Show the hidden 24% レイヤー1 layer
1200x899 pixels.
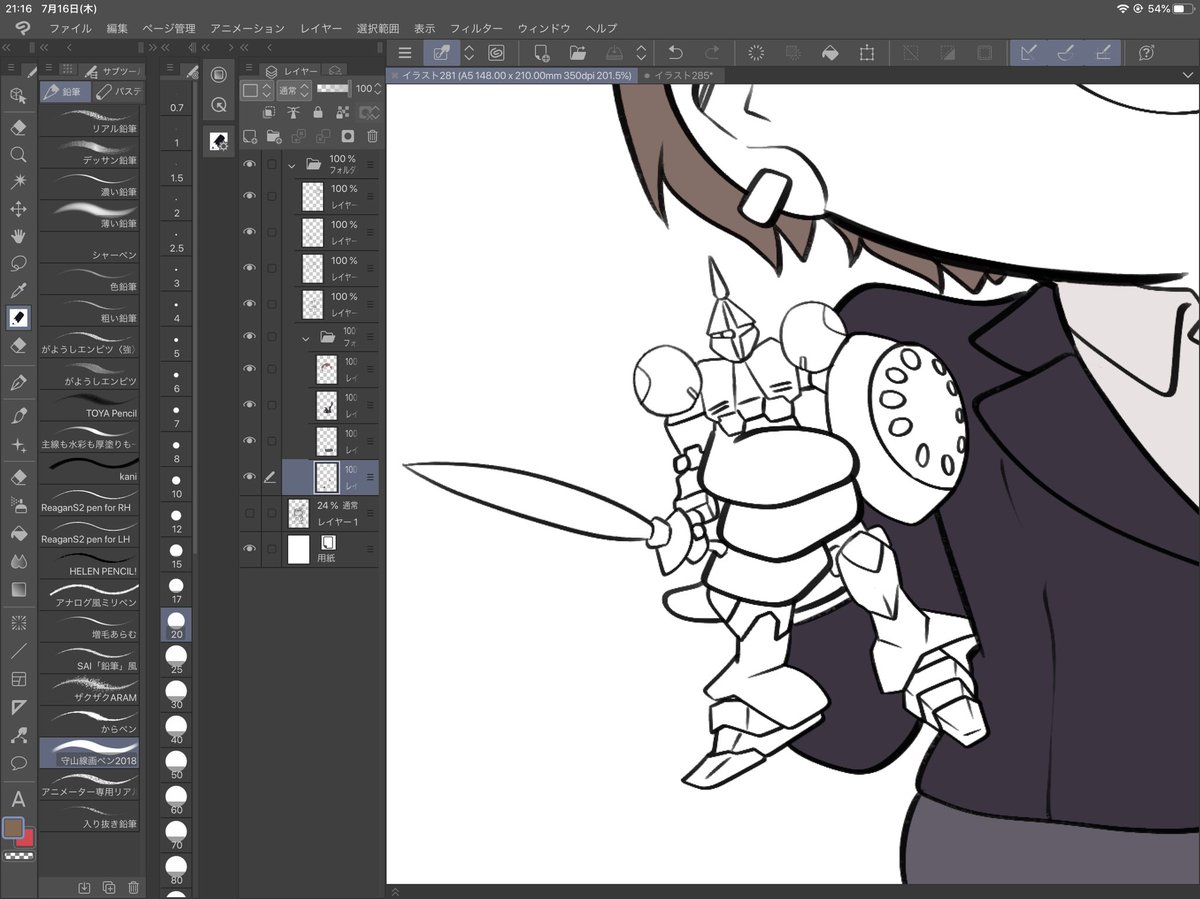click(x=249, y=513)
